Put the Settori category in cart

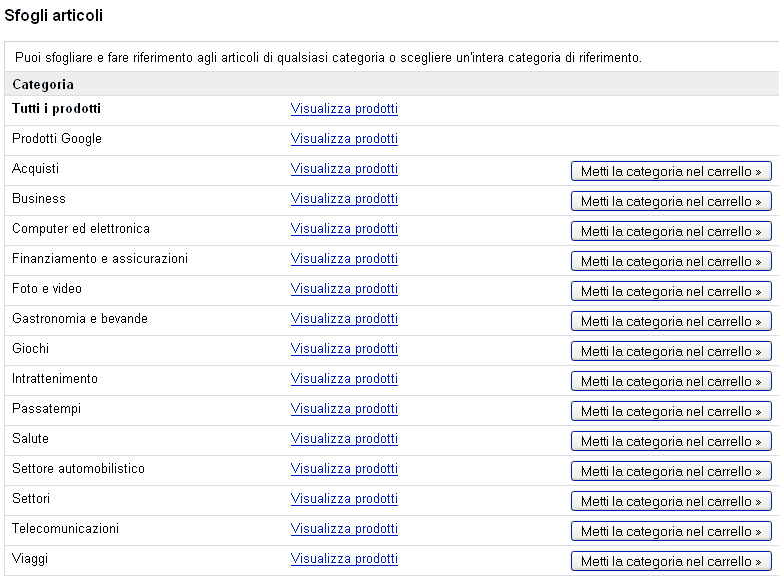[x=671, y=501]
